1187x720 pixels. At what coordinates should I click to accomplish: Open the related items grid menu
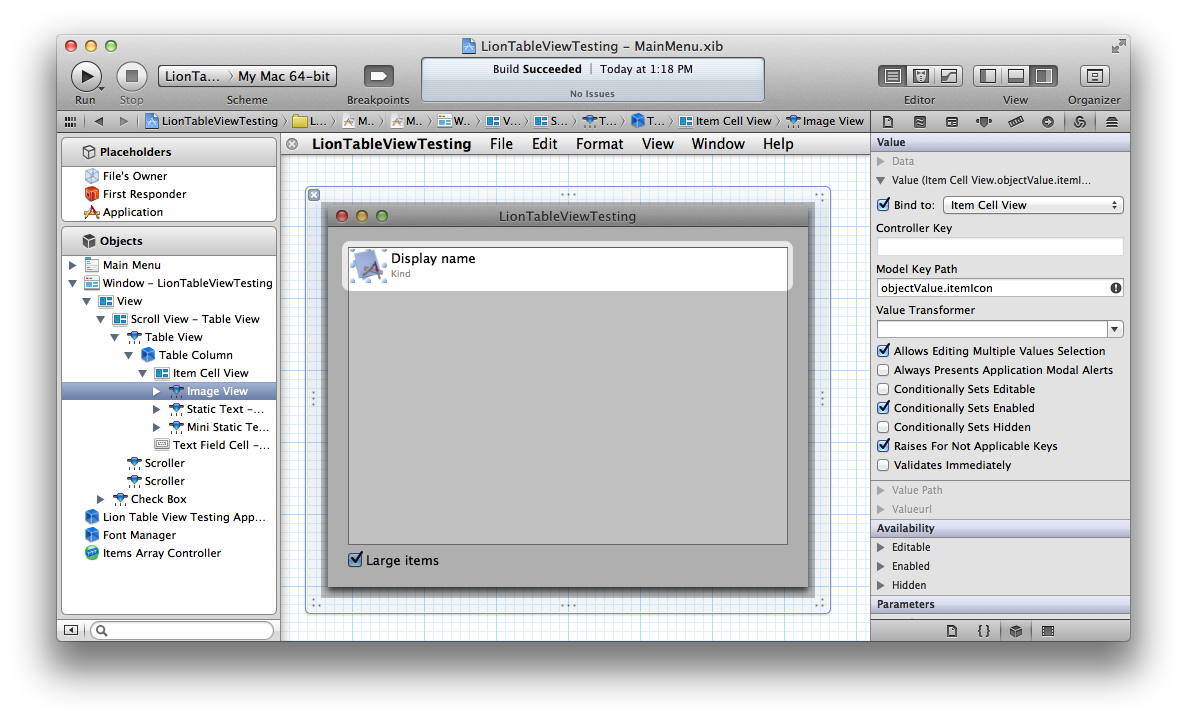tap(70, 121)
